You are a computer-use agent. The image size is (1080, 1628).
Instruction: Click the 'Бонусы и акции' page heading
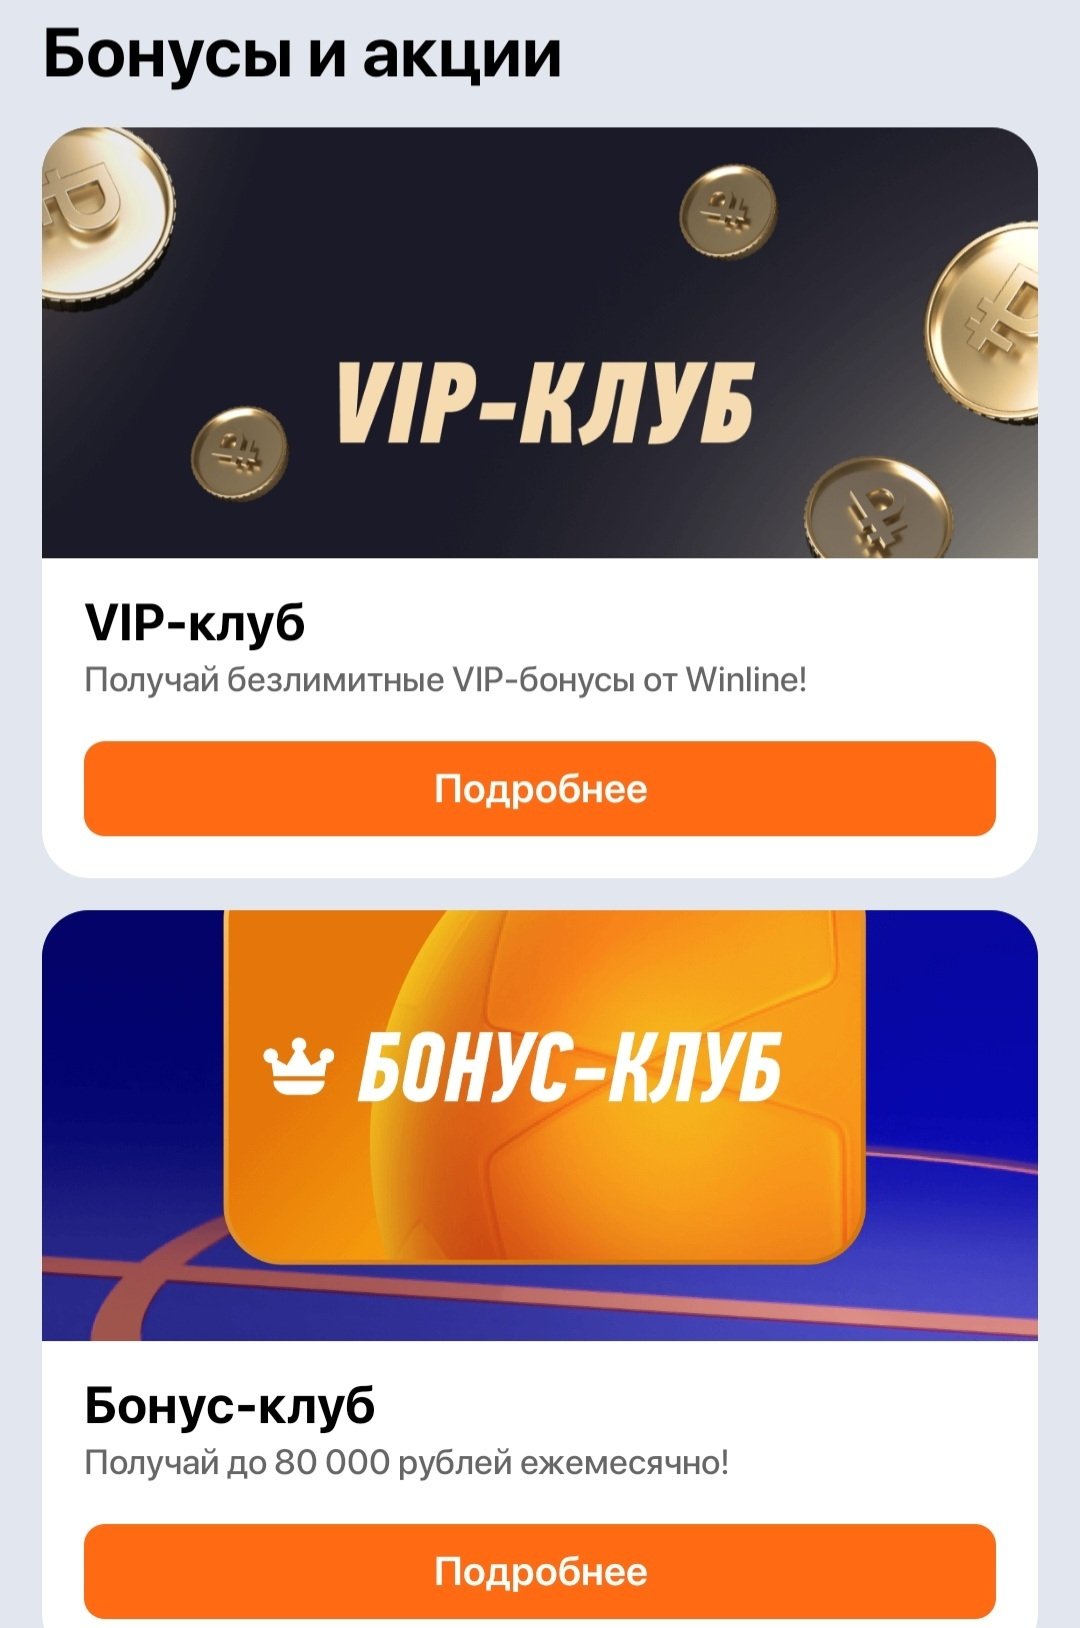[302, 54]
